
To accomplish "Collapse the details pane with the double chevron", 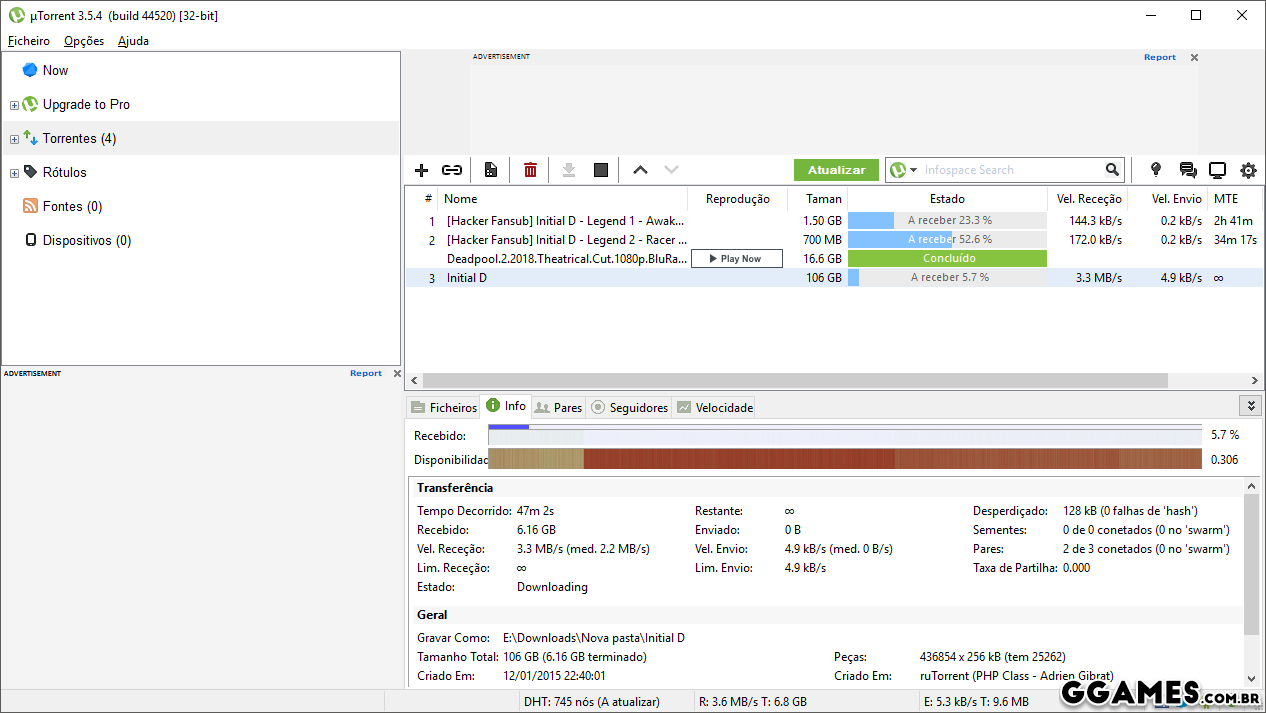I will point(1250,405).
